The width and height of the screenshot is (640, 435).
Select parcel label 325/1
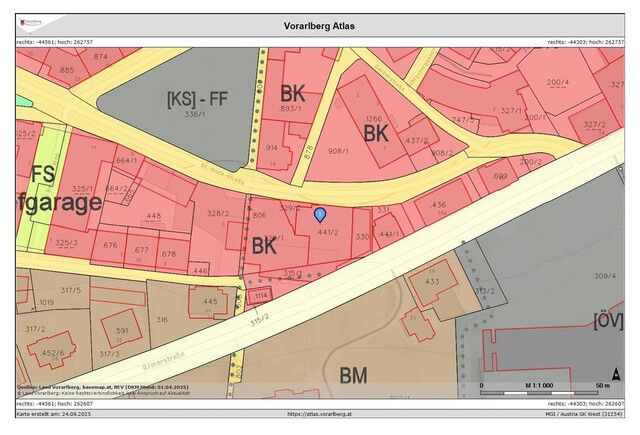(x=82, y=189)
